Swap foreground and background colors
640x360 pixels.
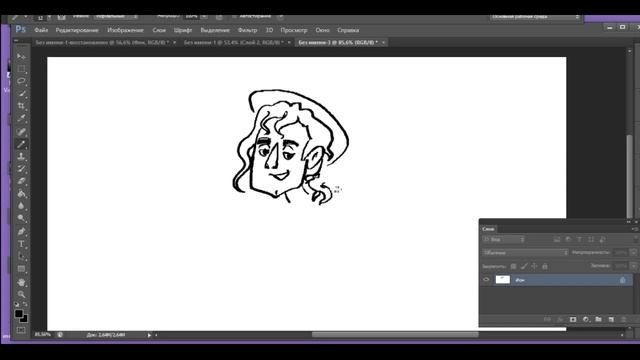(x=25, y=304)
